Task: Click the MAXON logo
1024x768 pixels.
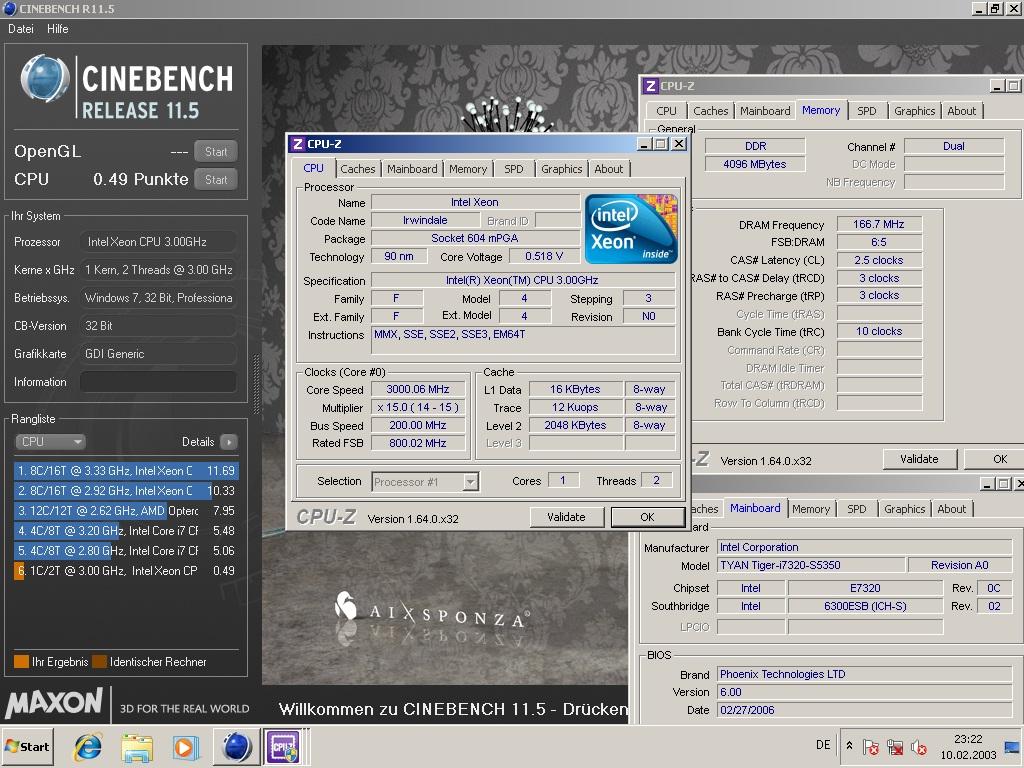Action: point(54,704)
